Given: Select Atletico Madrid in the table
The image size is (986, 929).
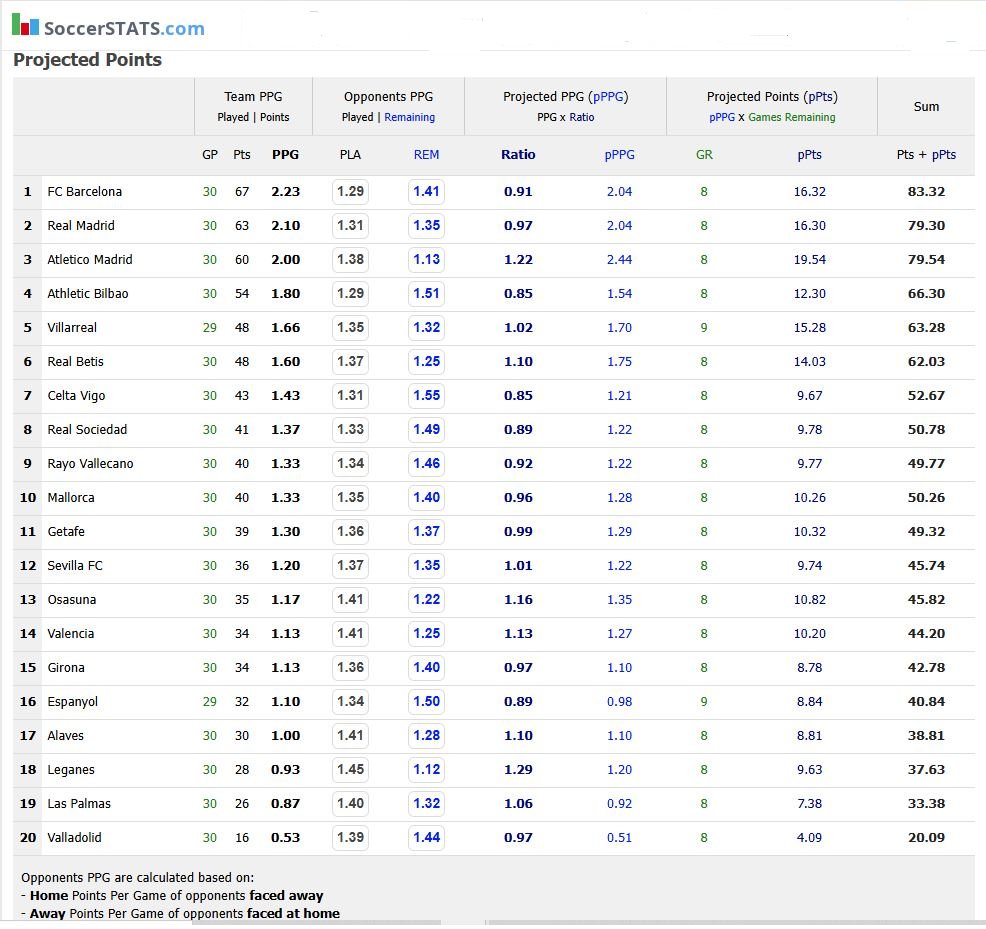Looking at the screenshot, I should (89, 260).
